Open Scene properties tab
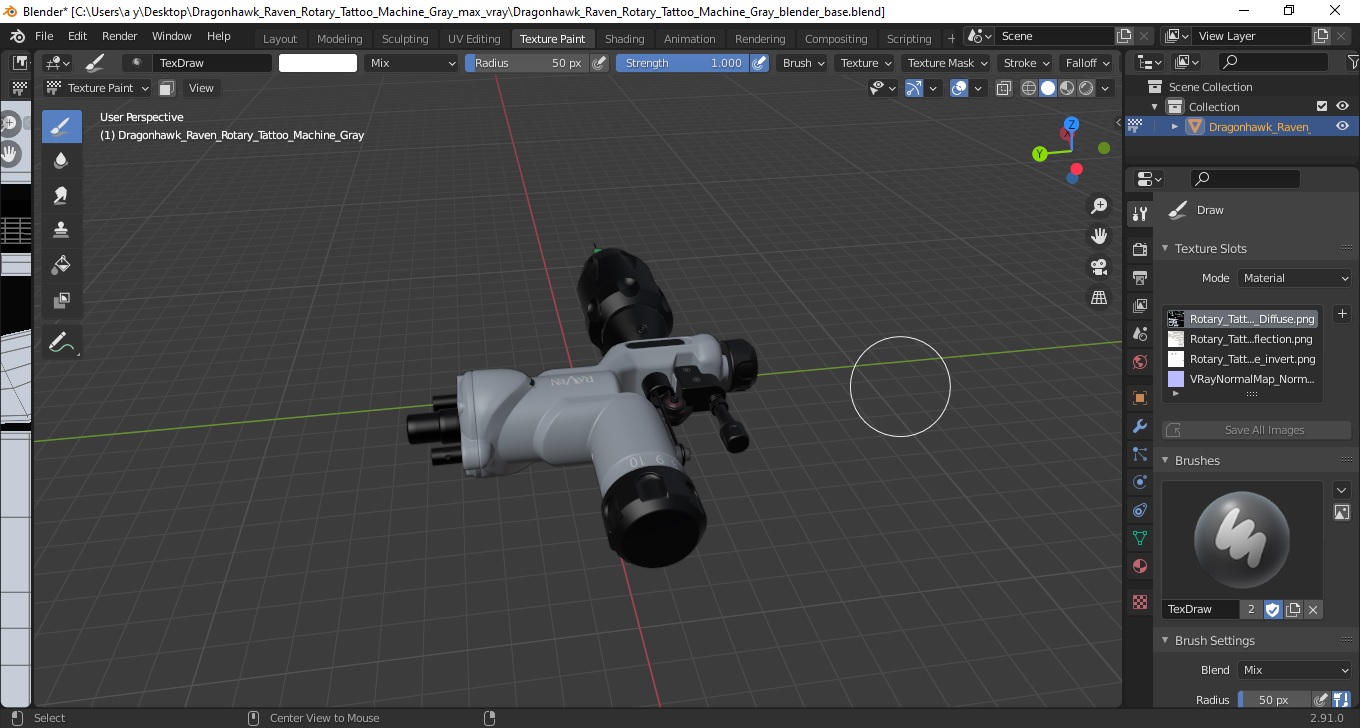 (1139, 334)
